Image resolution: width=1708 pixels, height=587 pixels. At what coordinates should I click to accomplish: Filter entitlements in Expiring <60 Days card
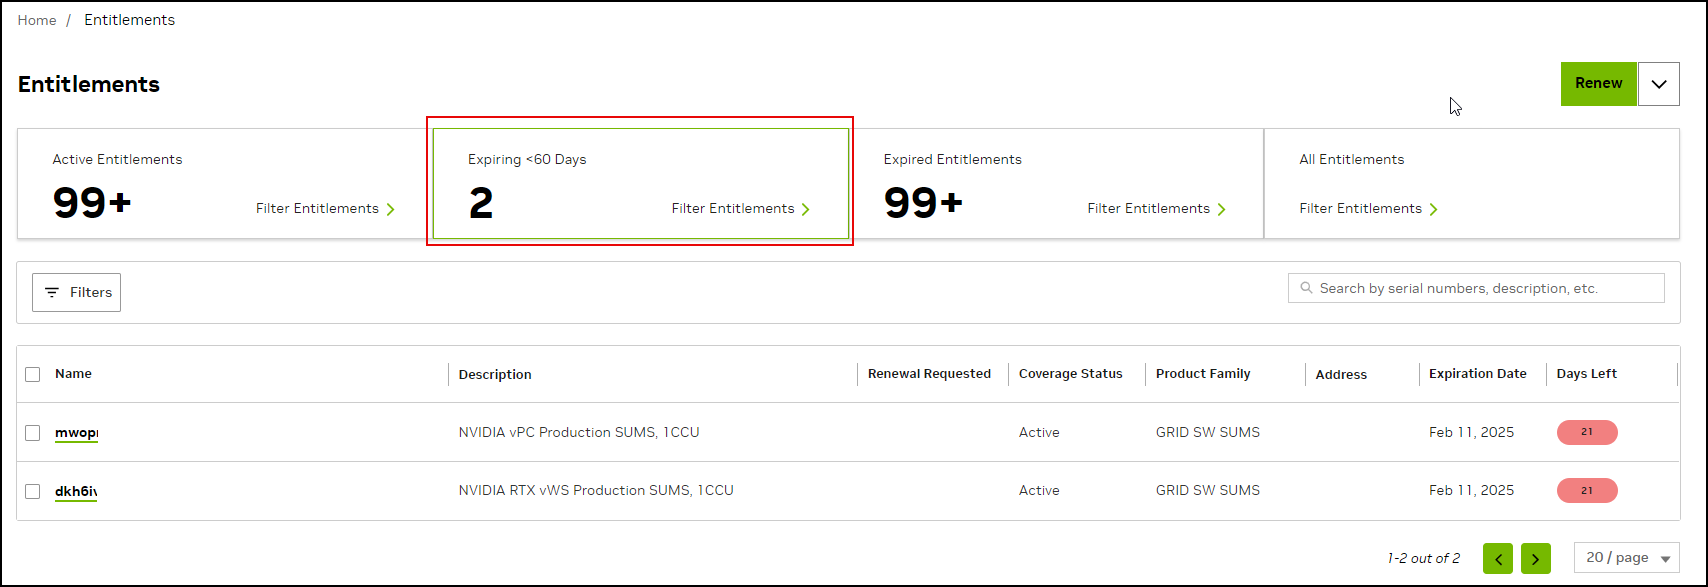point(733,208)
